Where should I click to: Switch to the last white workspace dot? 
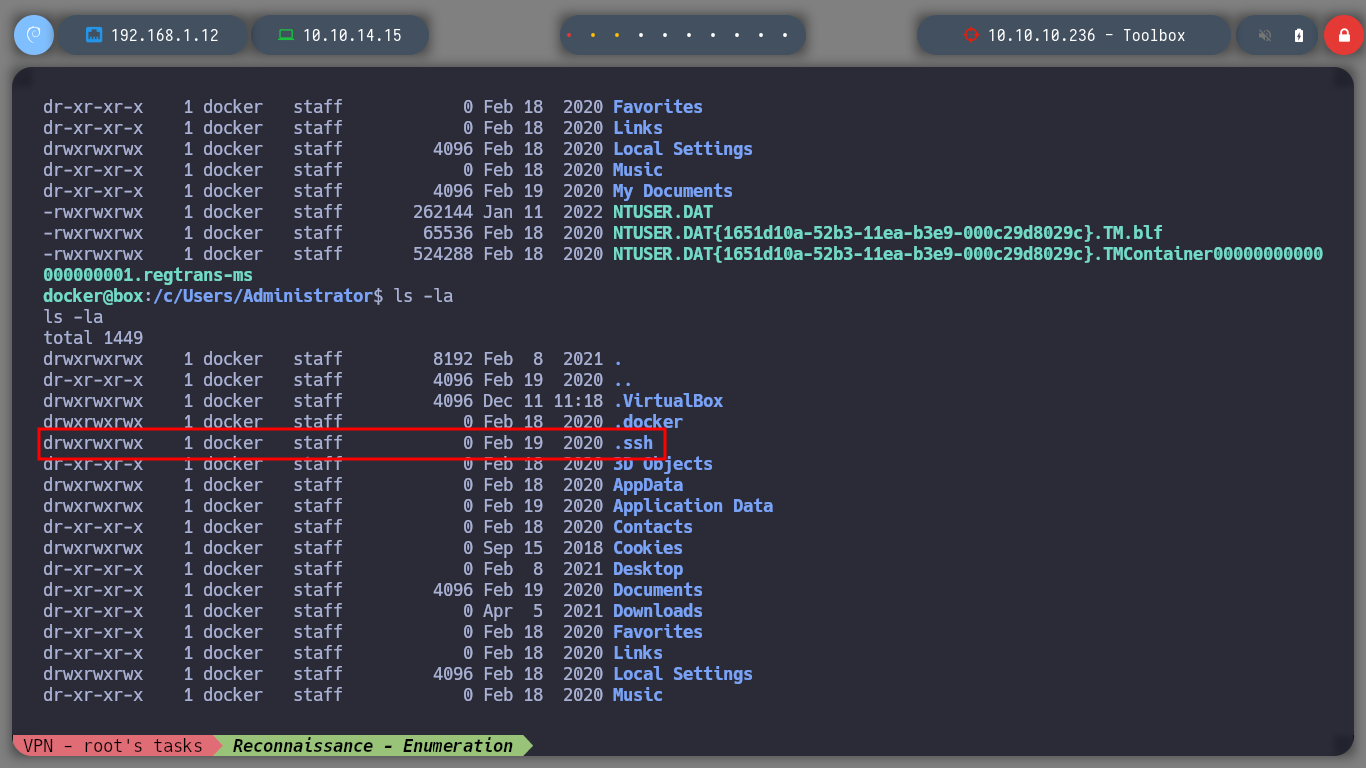785,35
